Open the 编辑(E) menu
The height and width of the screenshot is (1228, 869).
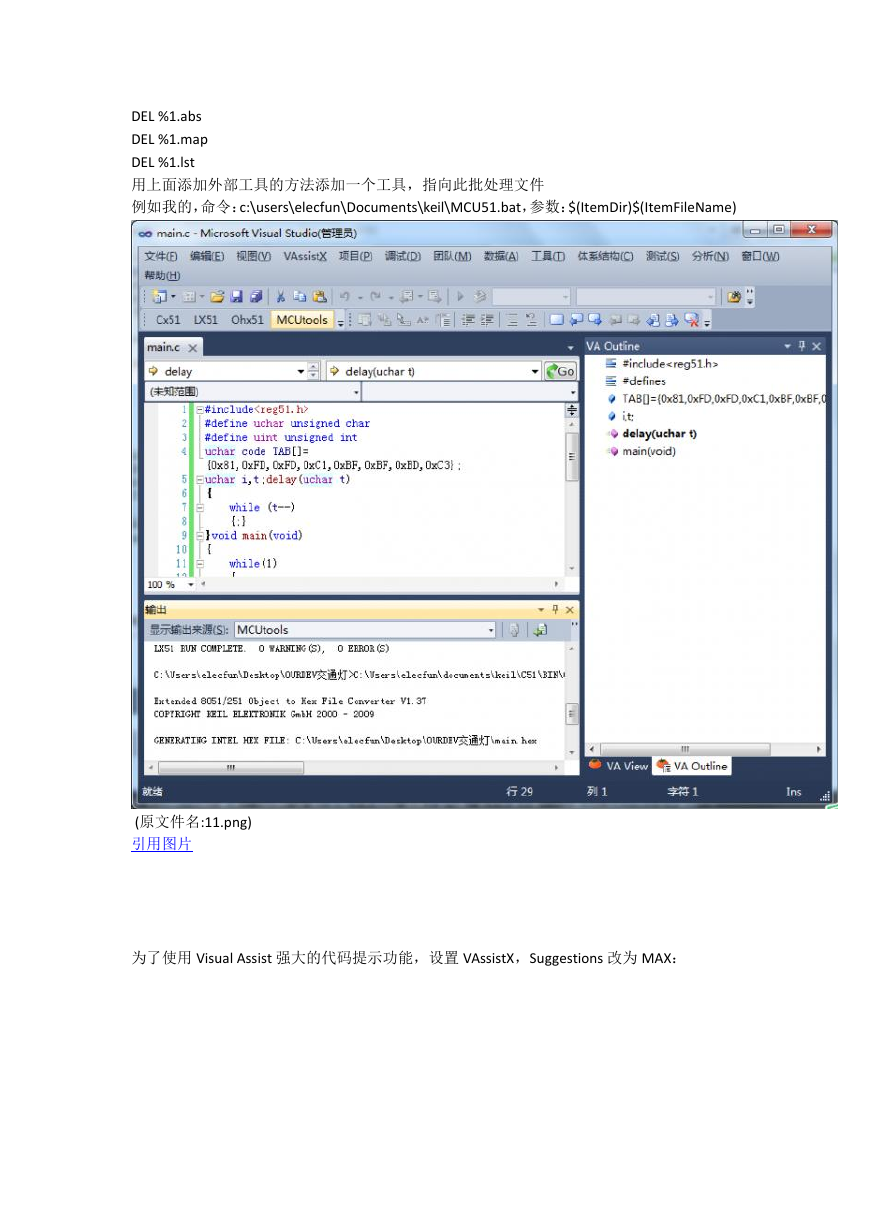click(x=207, y=256)
